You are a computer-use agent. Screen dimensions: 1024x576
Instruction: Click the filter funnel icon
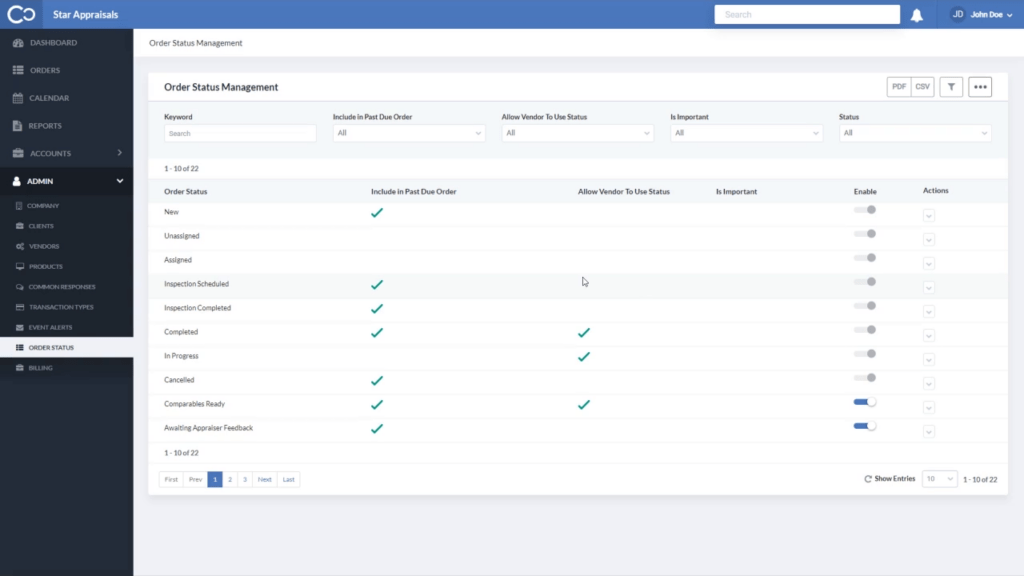click(952, 87)
